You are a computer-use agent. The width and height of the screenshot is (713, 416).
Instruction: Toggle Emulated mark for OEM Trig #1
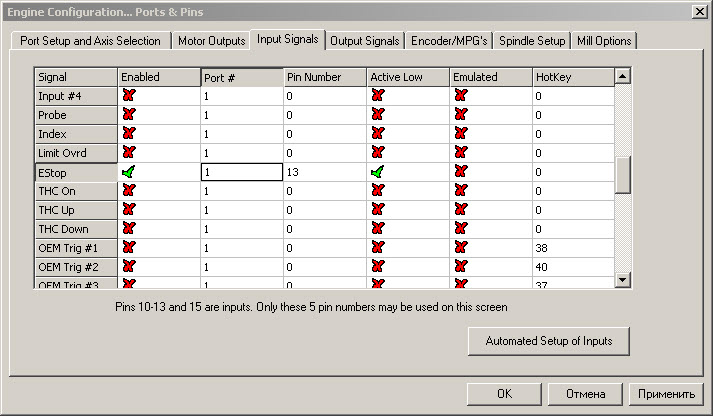tap(461, 248)
